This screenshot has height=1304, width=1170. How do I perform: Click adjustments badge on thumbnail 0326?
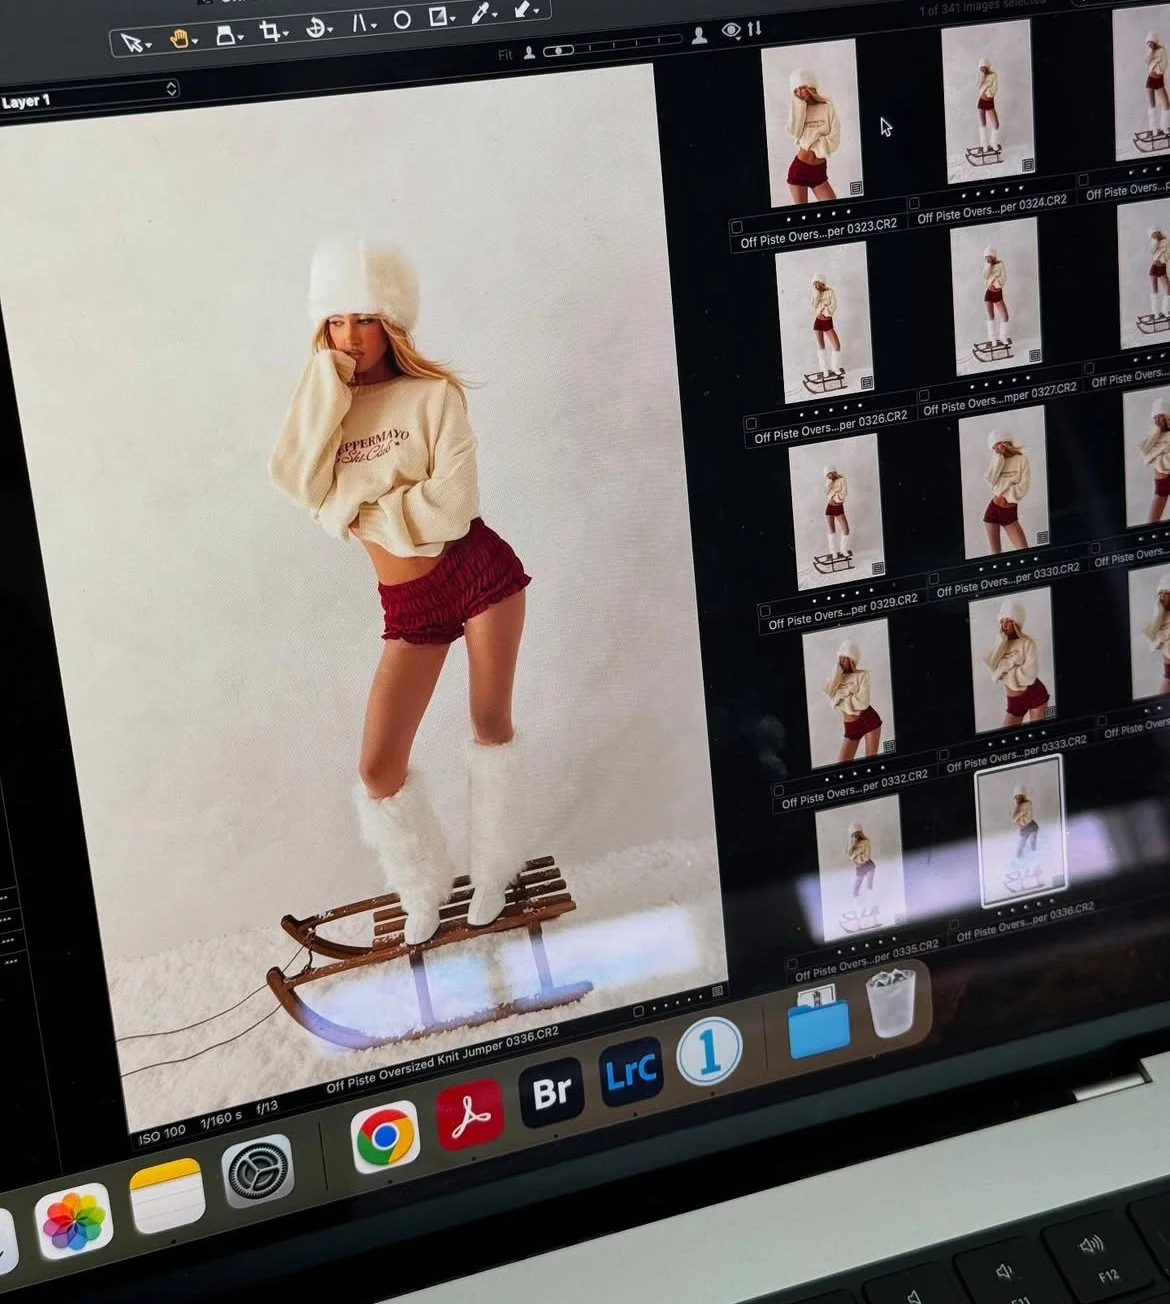(866, 383)
